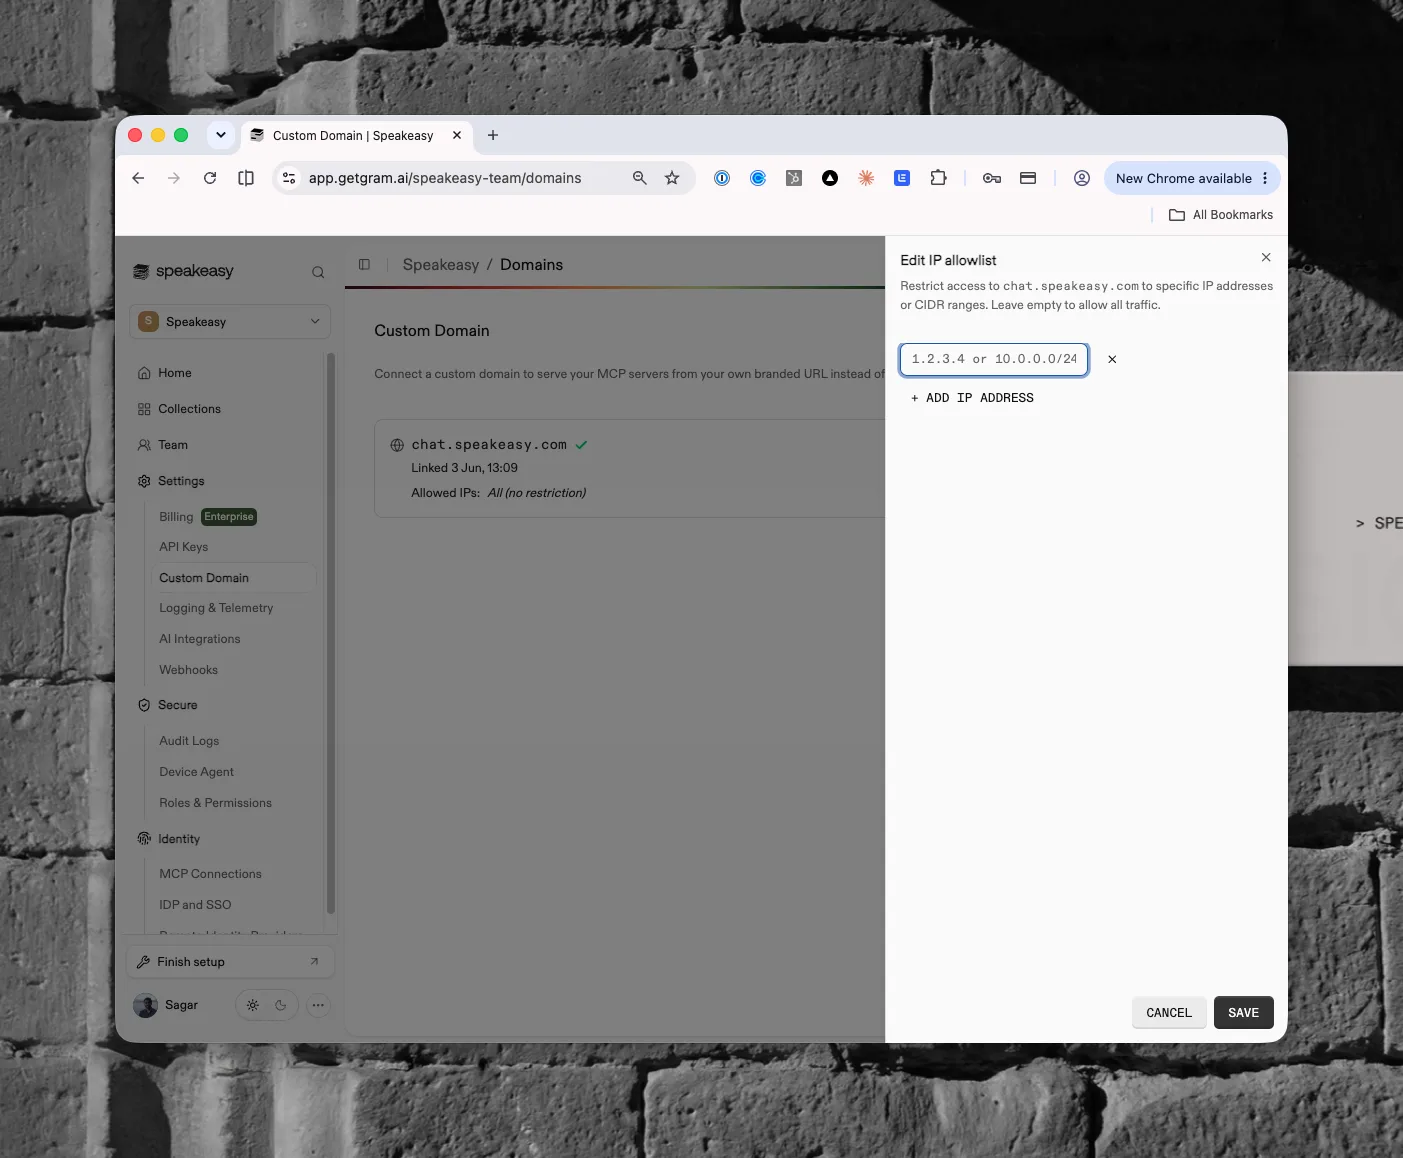The image size is (1403, 1158).
Task: Click Domains breadcrumb
Action: [x=531, y=265]
